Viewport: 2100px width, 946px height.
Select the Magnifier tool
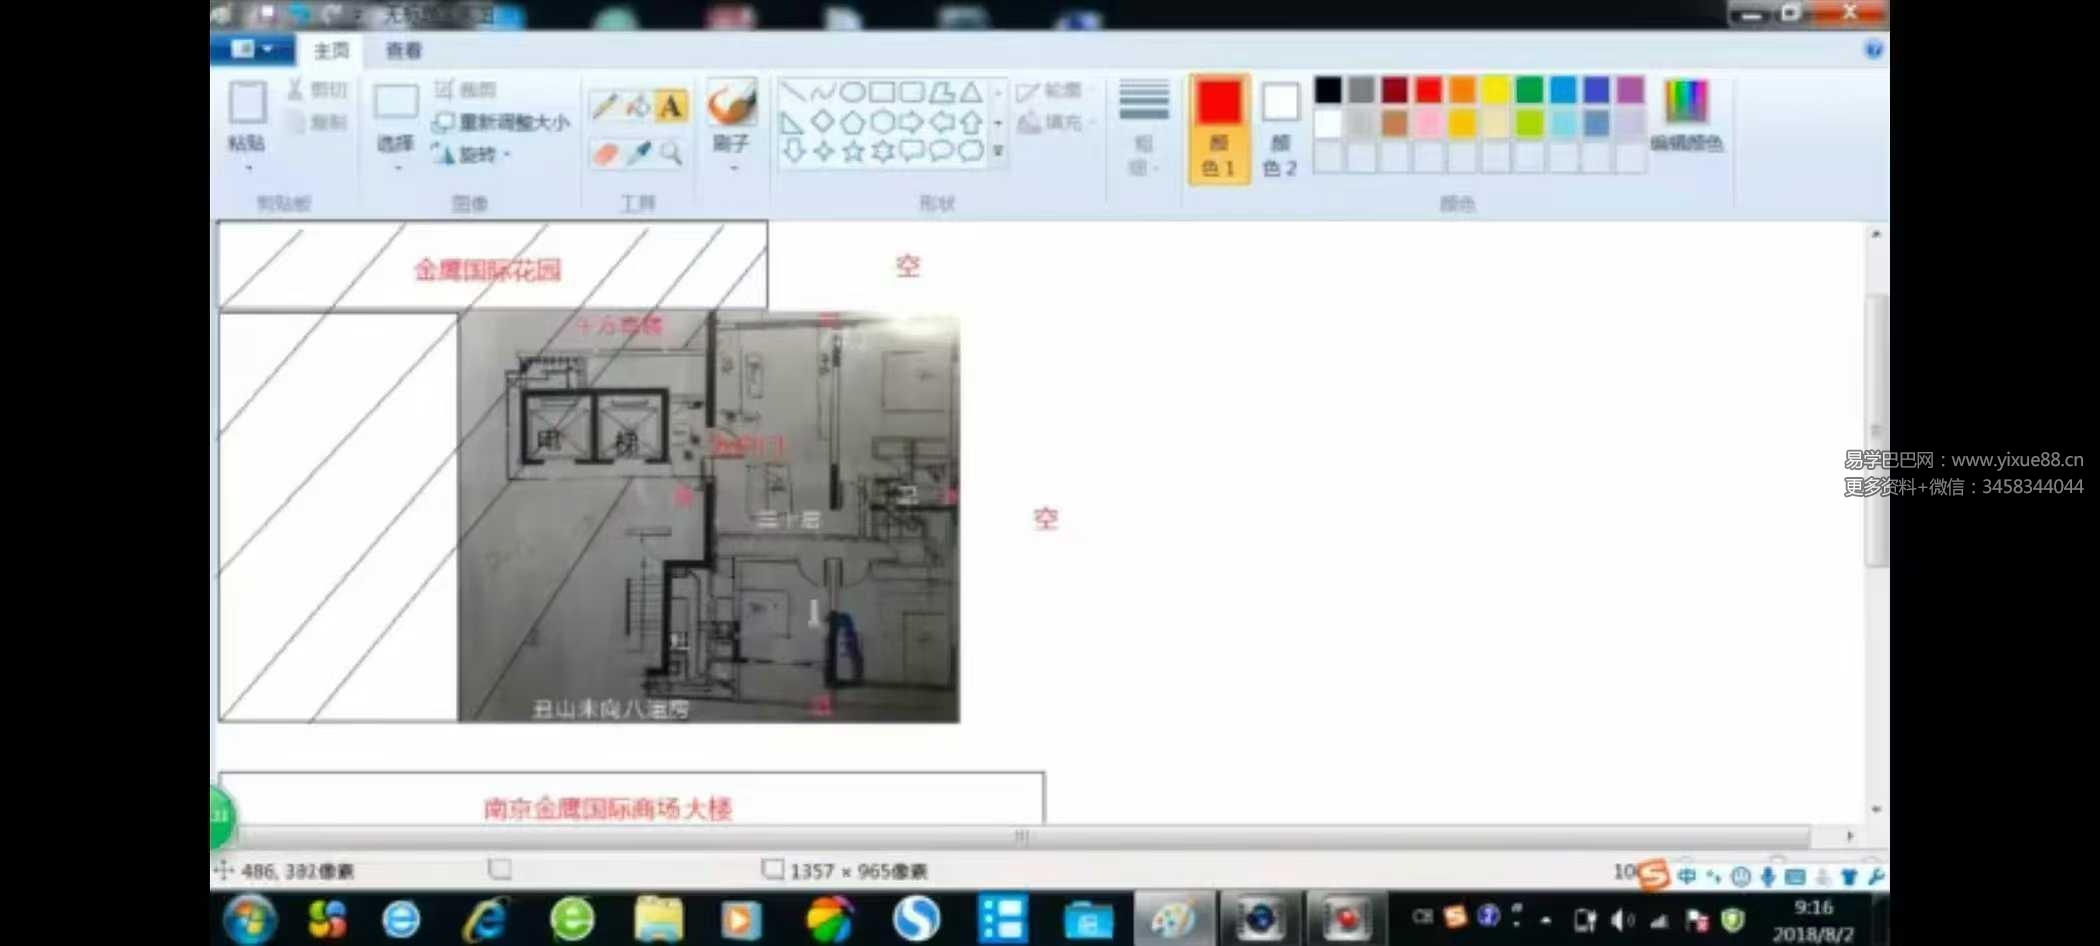672,153
